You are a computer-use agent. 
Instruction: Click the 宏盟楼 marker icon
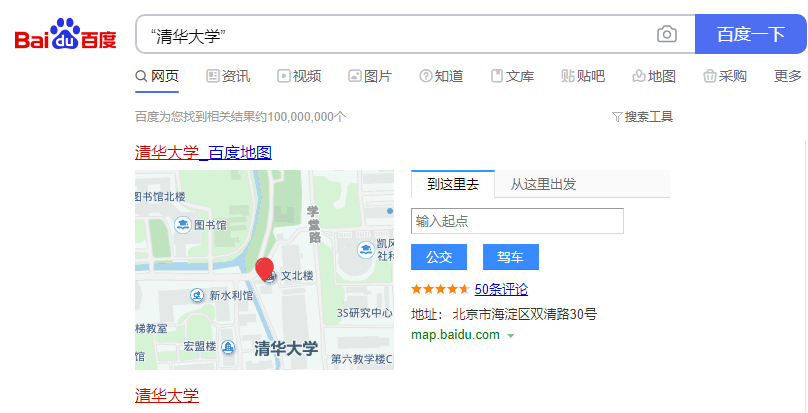(x=228, y=347)
